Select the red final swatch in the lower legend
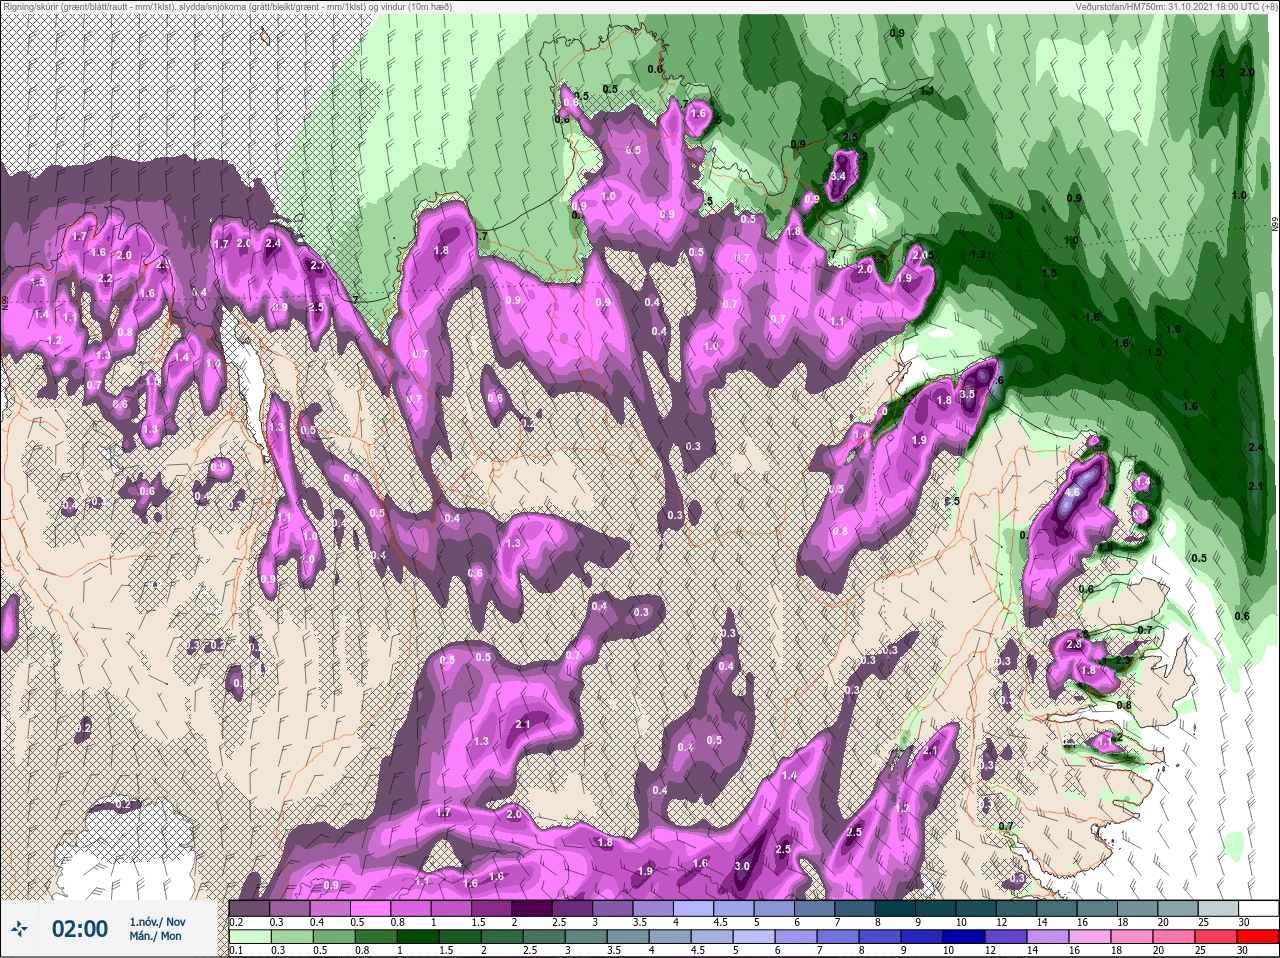 click(x=1257, y=937)
